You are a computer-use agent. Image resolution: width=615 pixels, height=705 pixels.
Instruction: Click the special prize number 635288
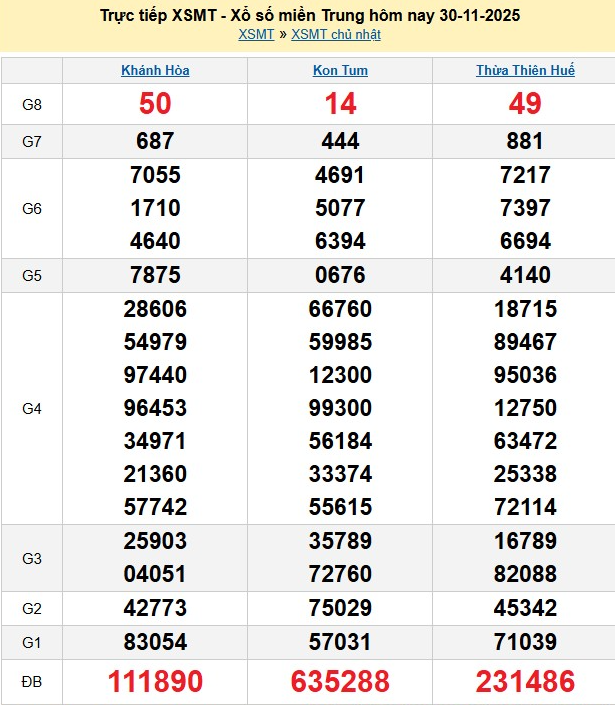pyautogui.click(x=340, y=682)
